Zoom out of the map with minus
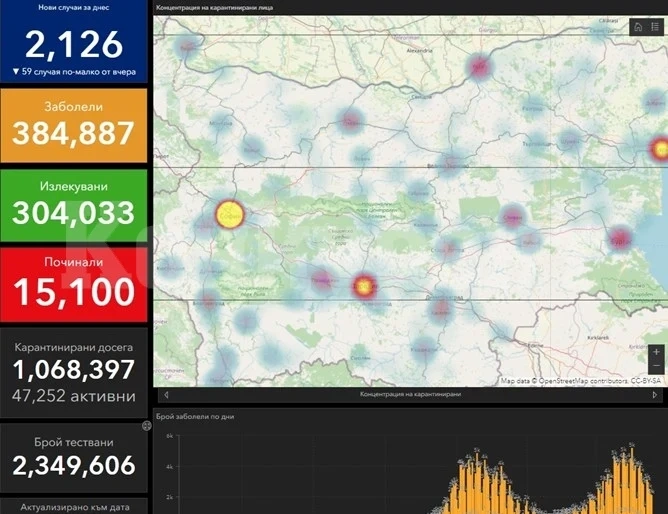The width and height of the screenshot is (668, 514). point(656,366)
